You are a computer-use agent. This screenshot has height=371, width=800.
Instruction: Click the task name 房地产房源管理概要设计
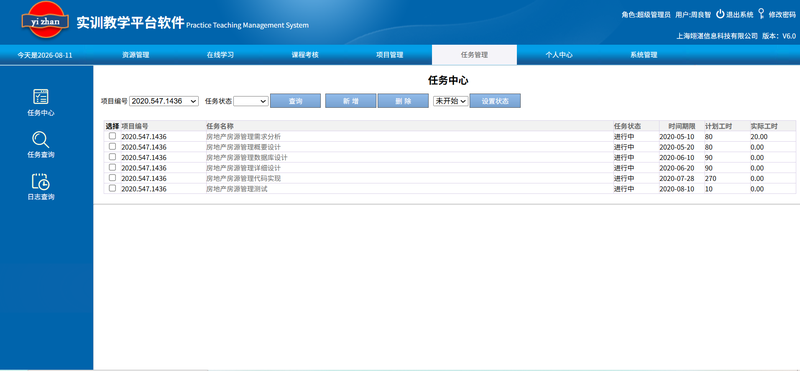(243, 147)
